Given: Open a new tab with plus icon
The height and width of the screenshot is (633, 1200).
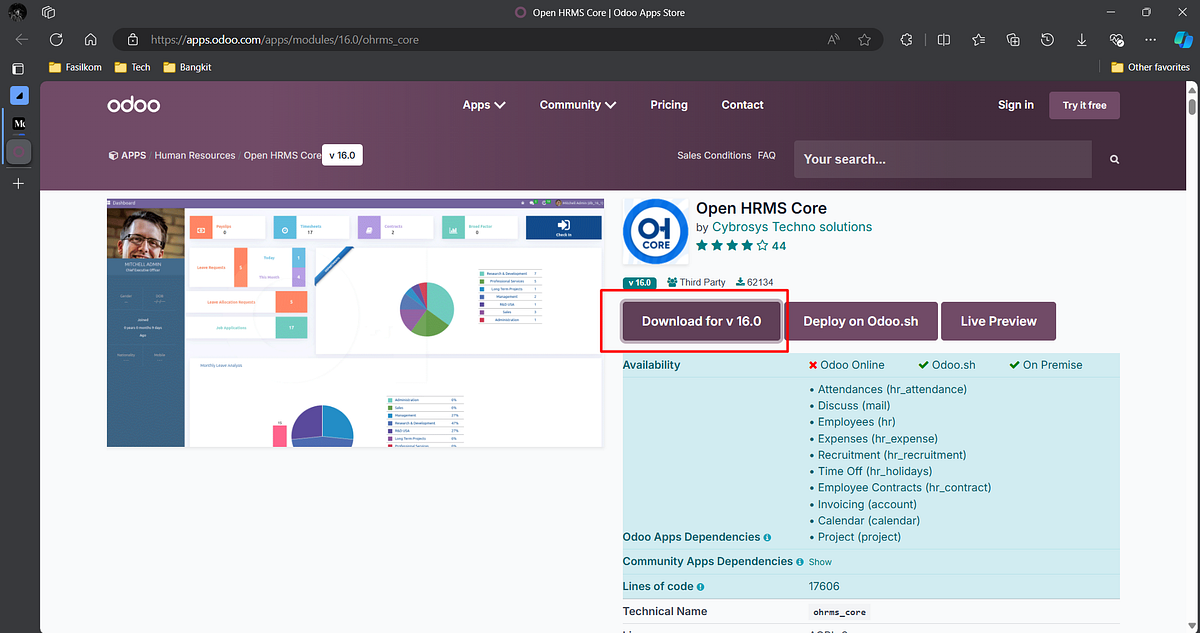Looking at the screenshot, I should pos(17,184).
